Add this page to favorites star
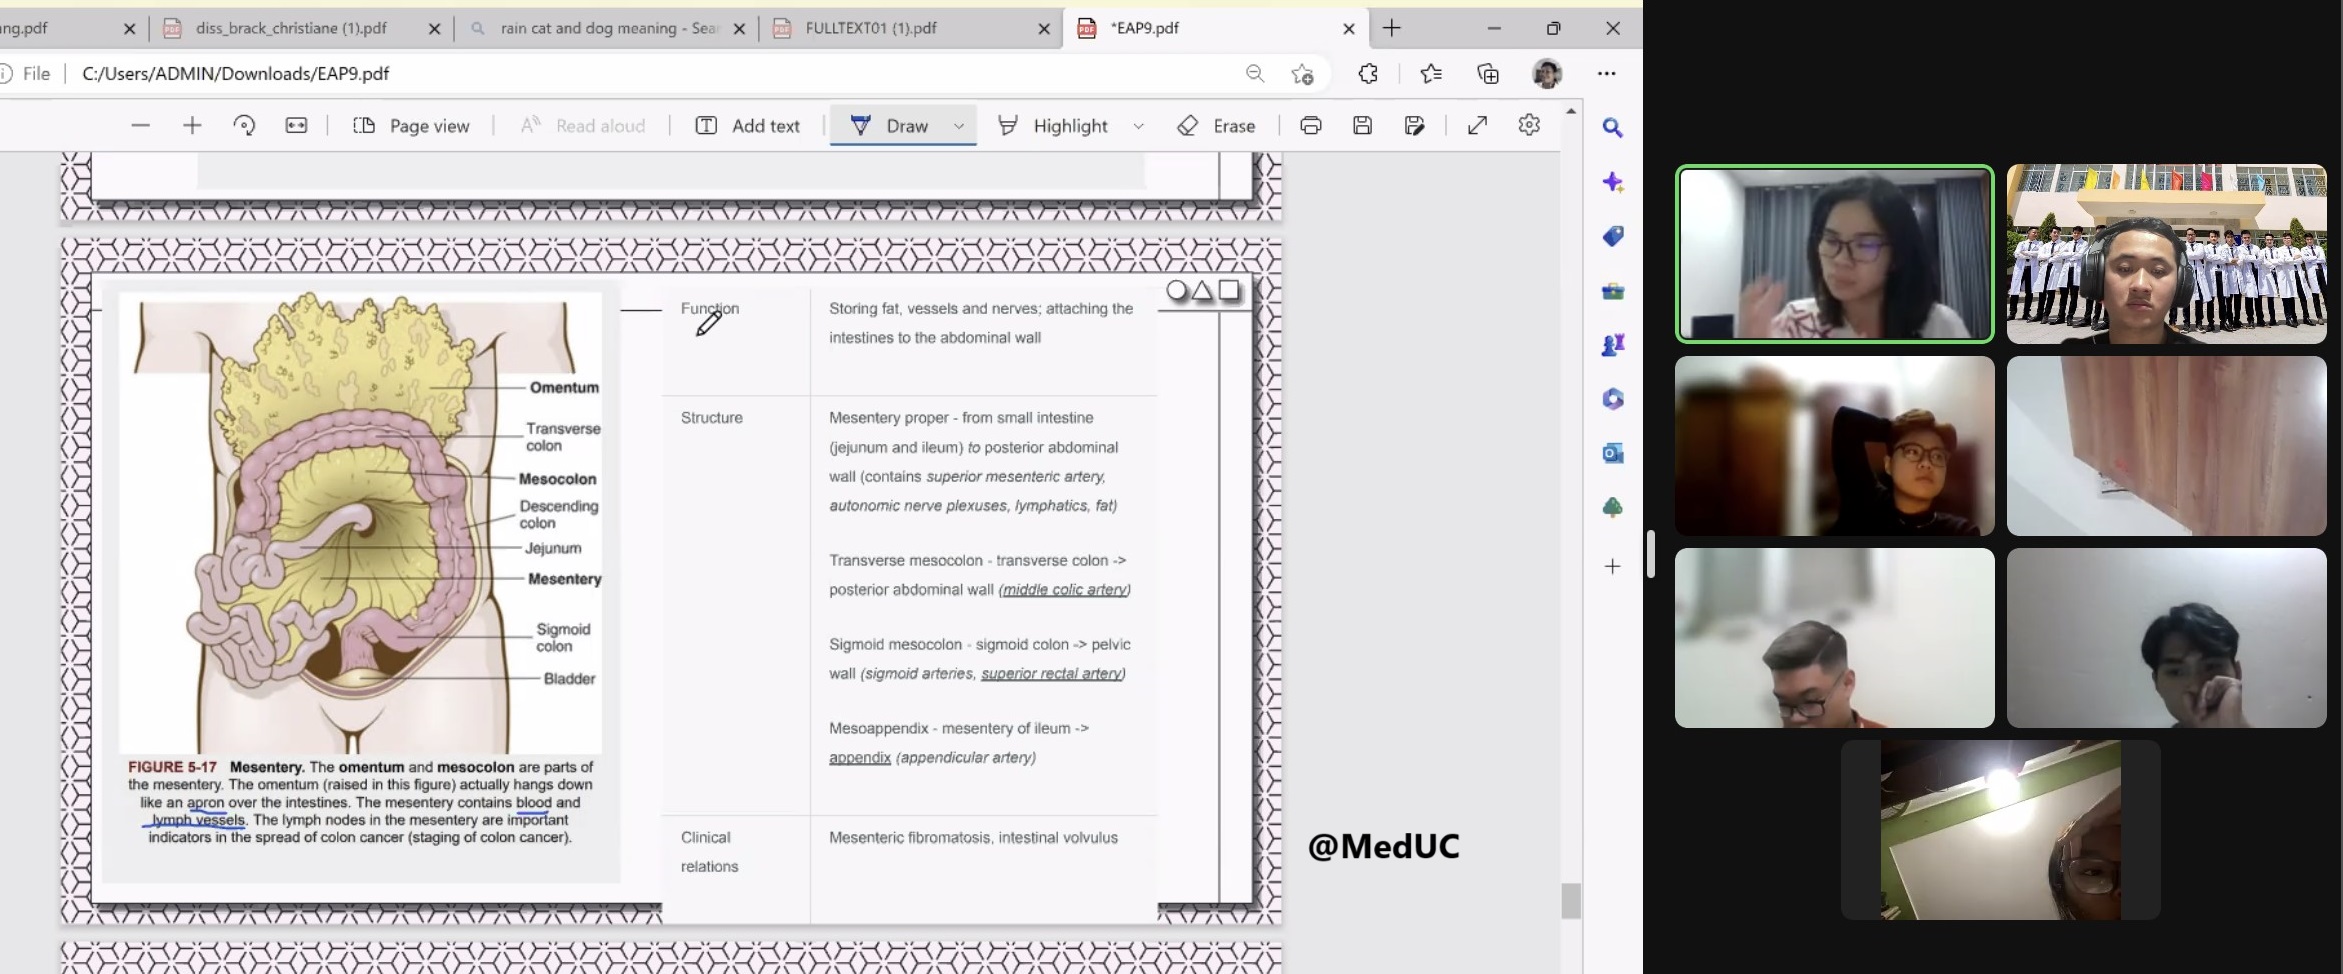This screenshot has width=2343, height=974. tap(1301, 74)
